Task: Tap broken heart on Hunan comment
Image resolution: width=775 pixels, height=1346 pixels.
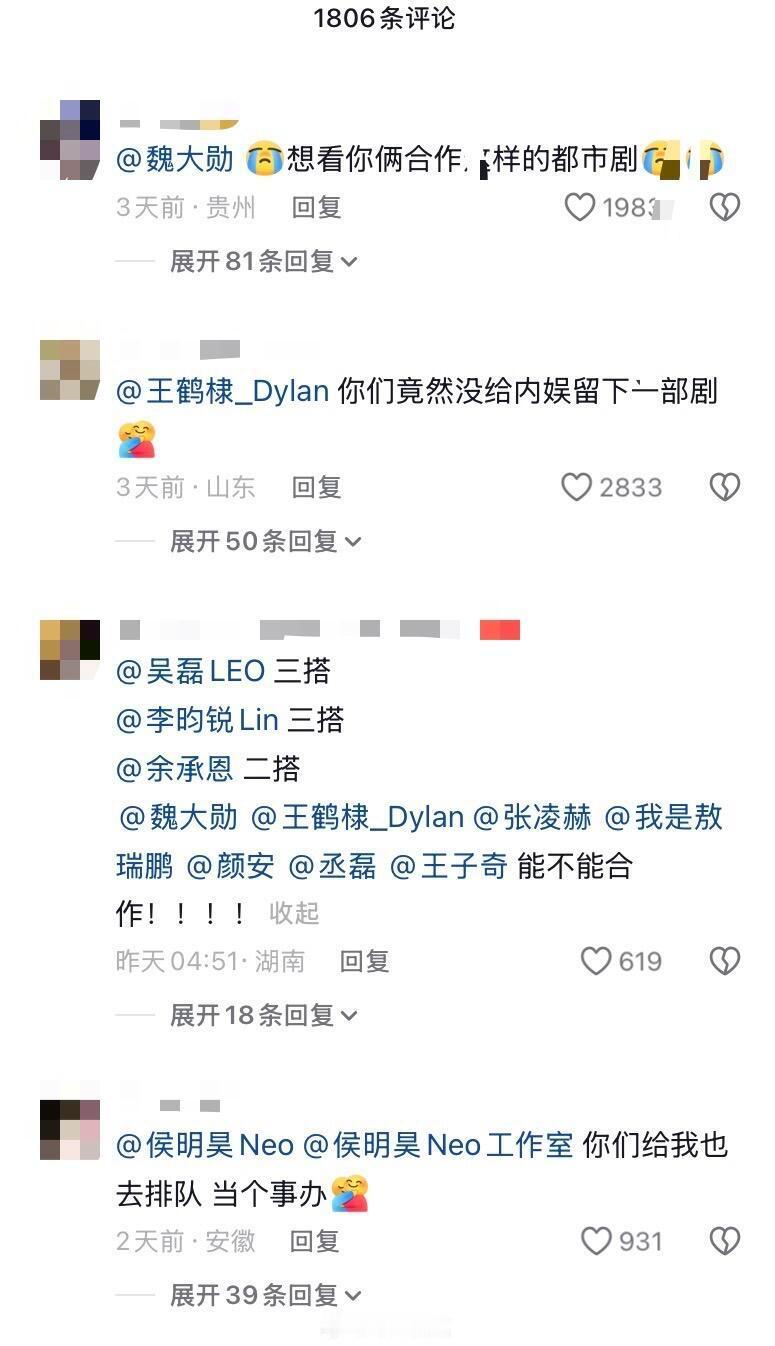Action: tap(724, 961)
